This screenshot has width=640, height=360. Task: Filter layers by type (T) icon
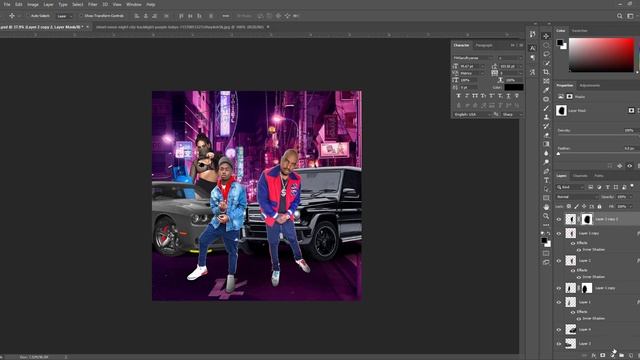[x=607, y=187]
